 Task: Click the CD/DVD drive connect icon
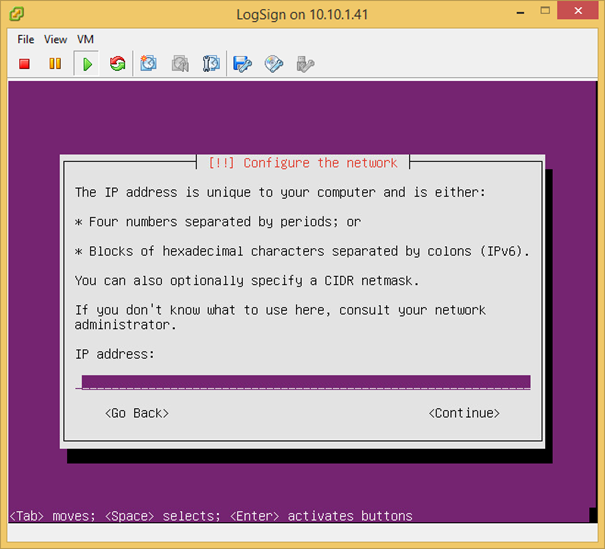click(274, 64)
